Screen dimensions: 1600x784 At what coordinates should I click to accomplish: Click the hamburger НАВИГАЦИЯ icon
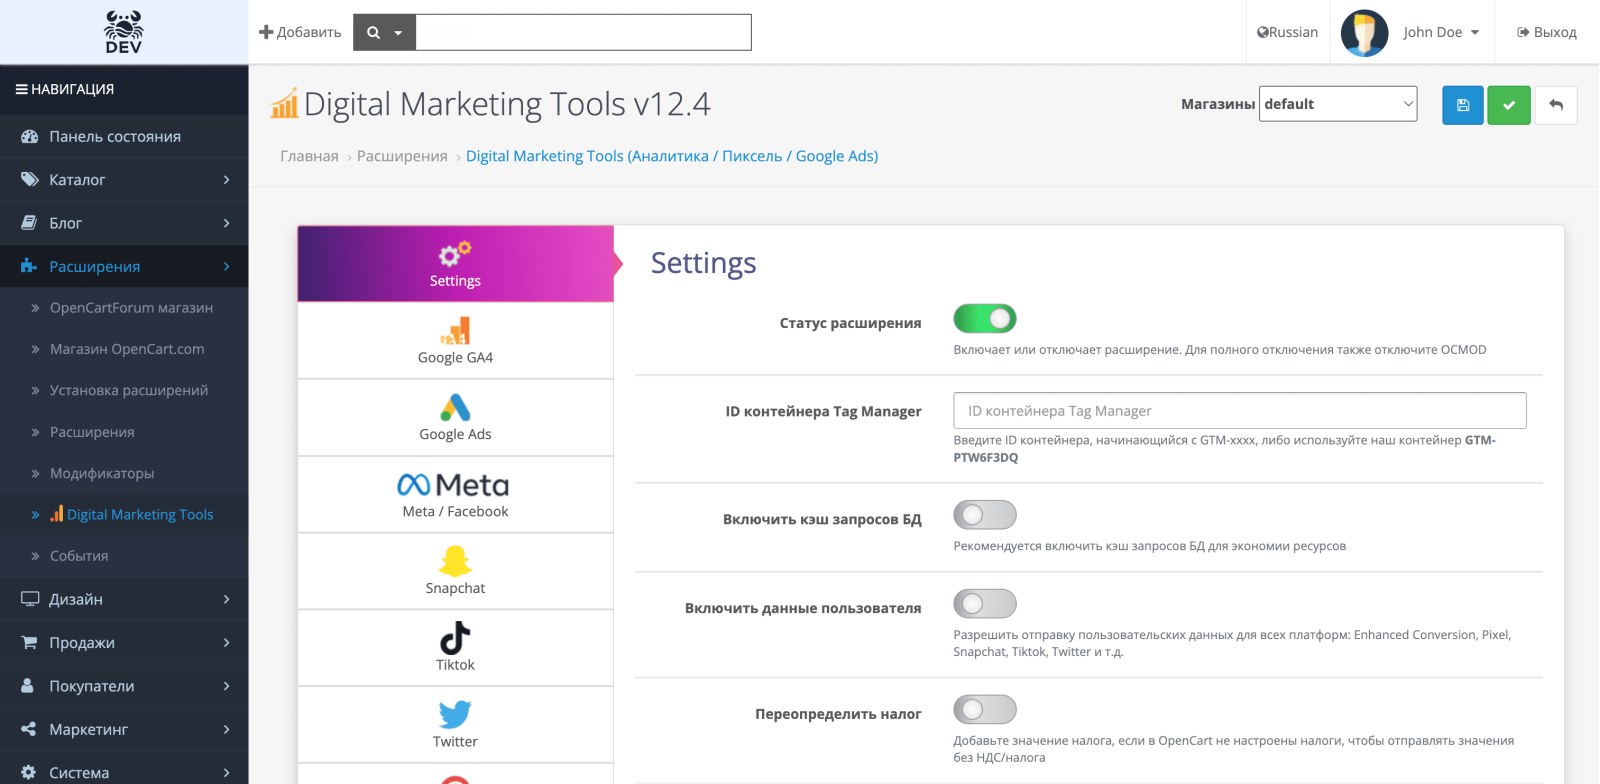click(21, 89)
